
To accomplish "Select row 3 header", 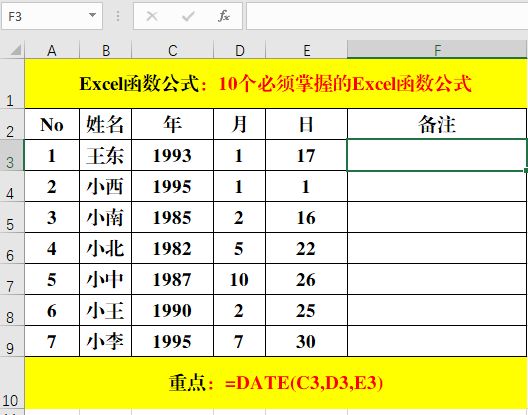I will pyautogui.click(x=12, y=155).
